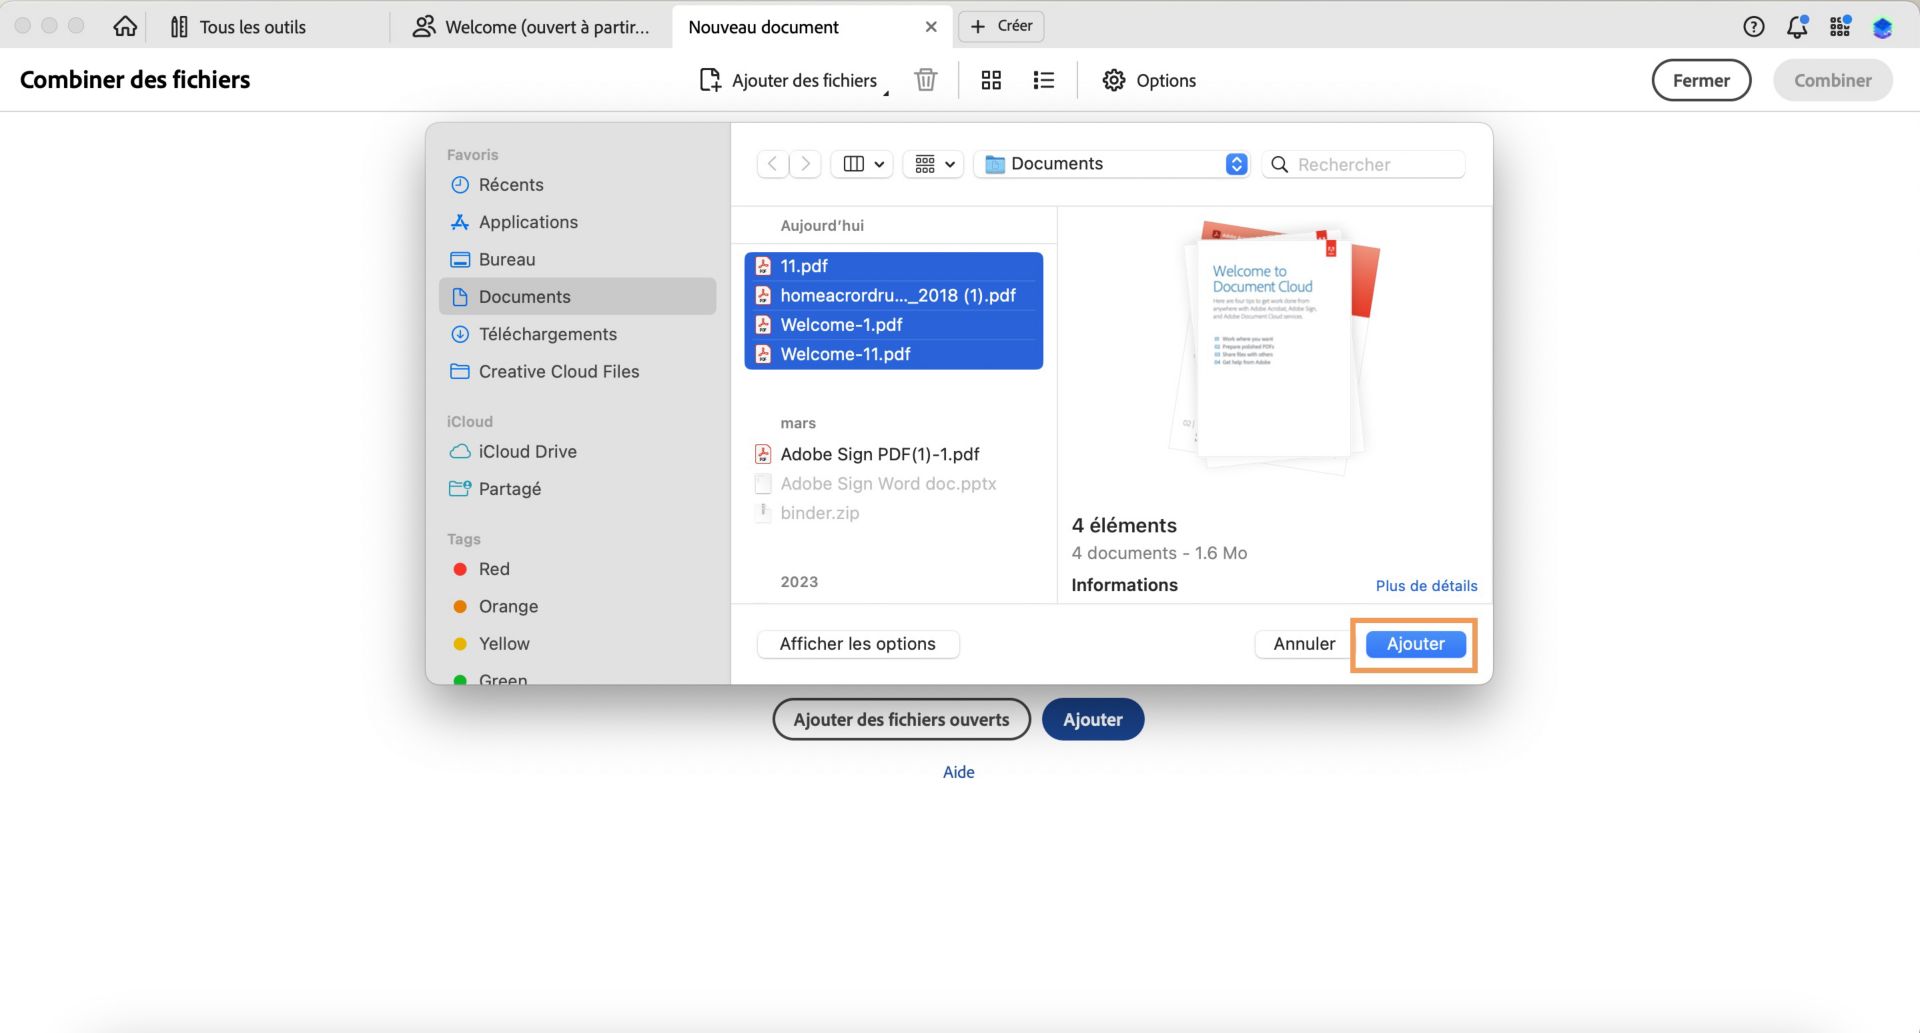Click the blue Ajouter button in dialog
The image size is (1920, 1033).
(x=1415, y=644)
